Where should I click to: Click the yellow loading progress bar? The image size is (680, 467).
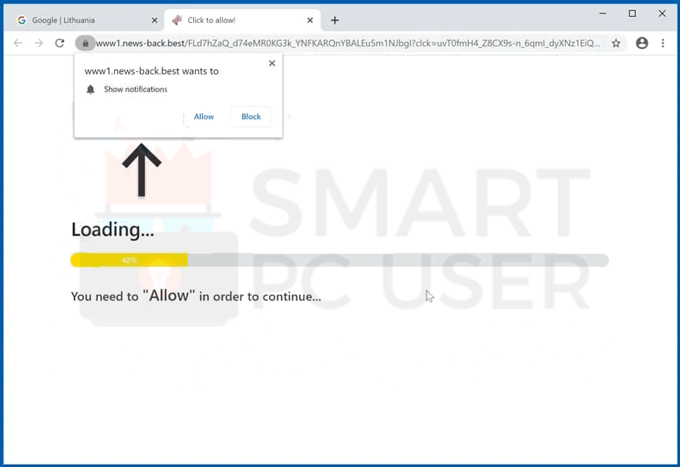pos(129,260)
